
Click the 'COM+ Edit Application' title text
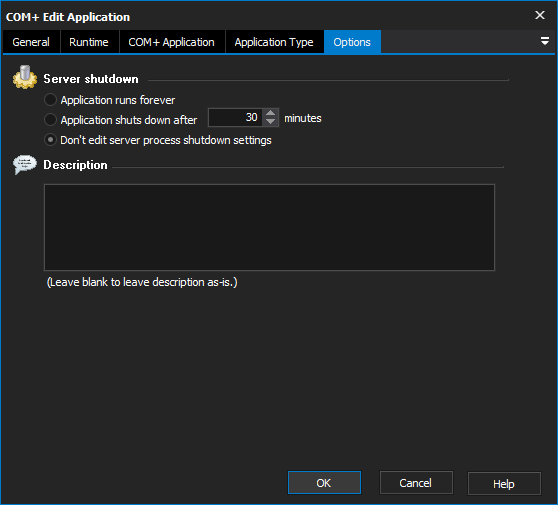tap(68, 17)
